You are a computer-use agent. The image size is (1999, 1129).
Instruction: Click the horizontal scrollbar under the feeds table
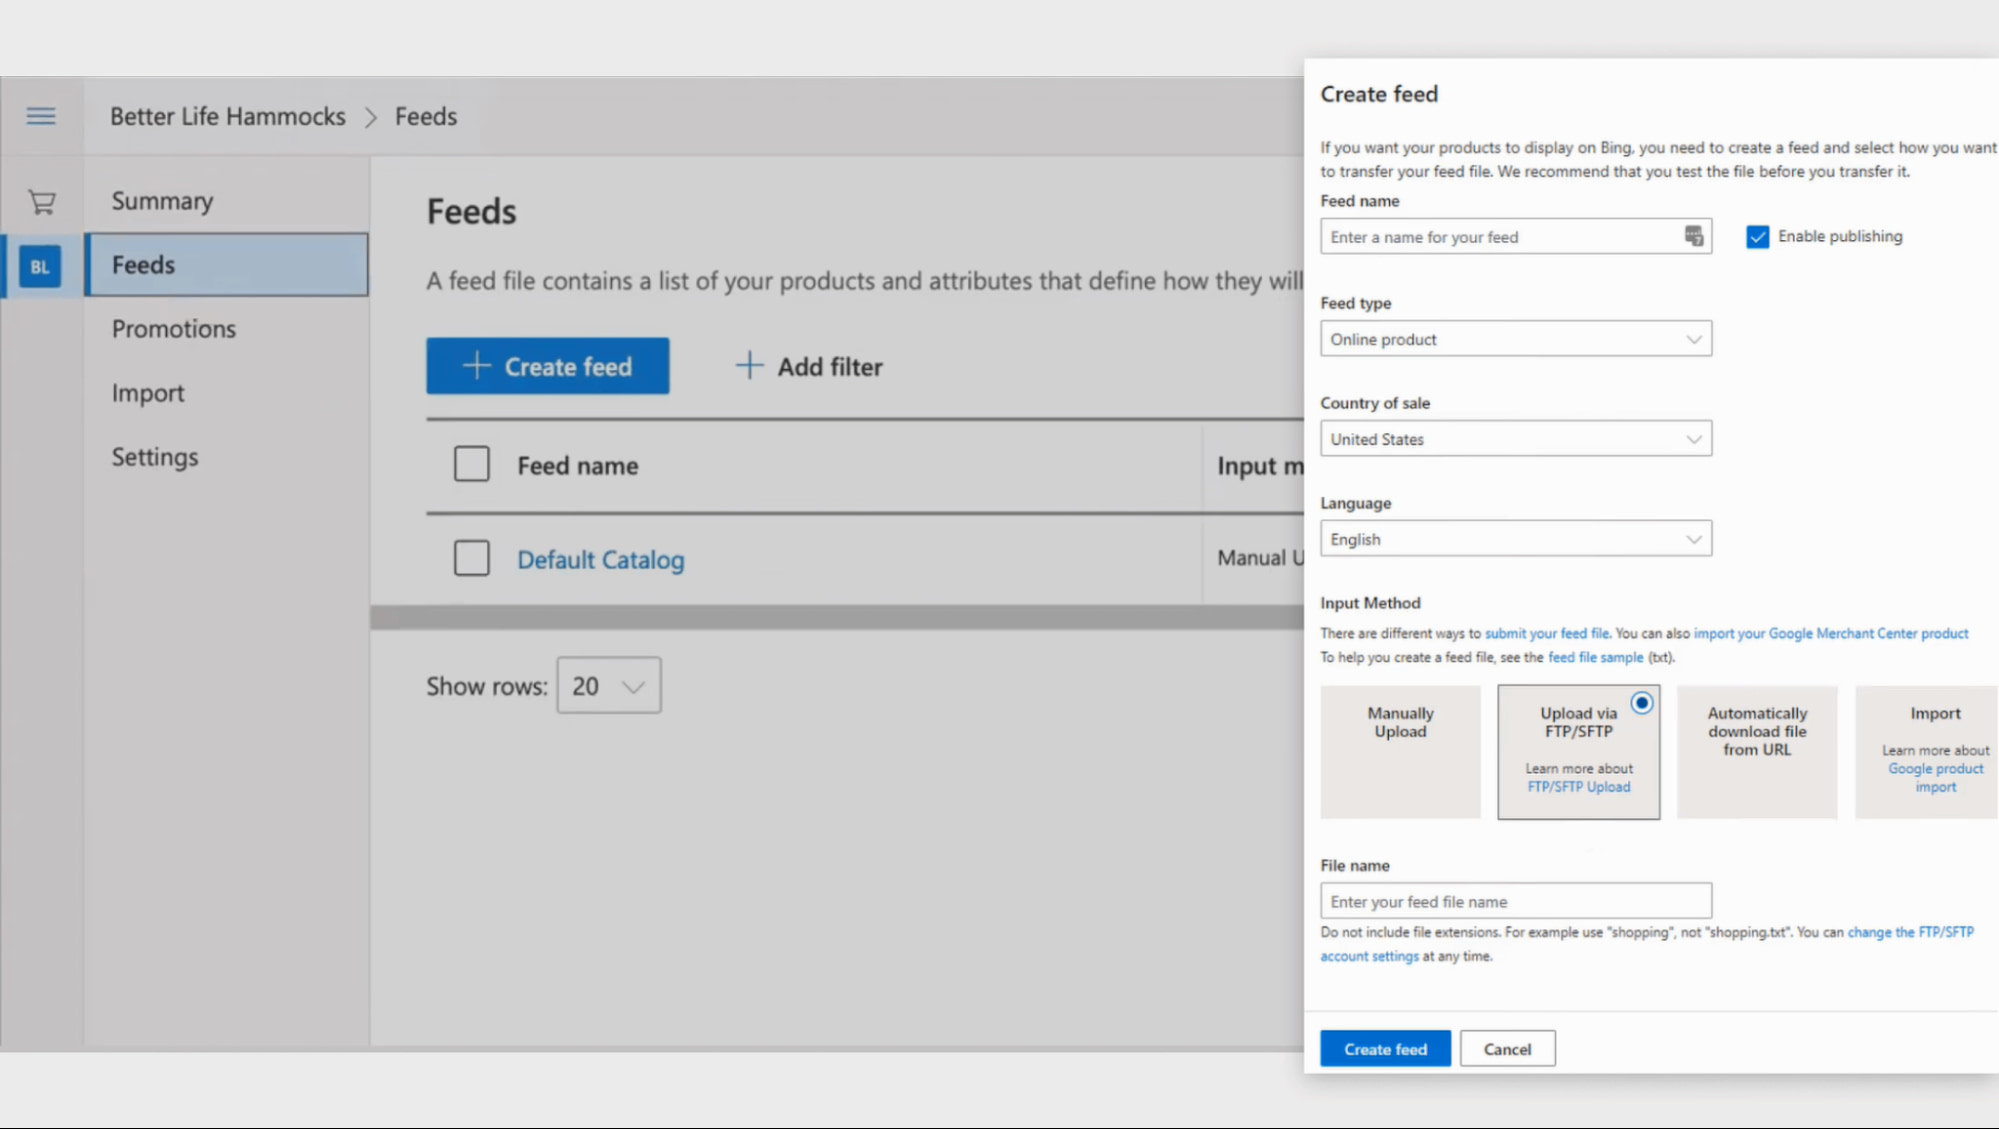(837, 617)
